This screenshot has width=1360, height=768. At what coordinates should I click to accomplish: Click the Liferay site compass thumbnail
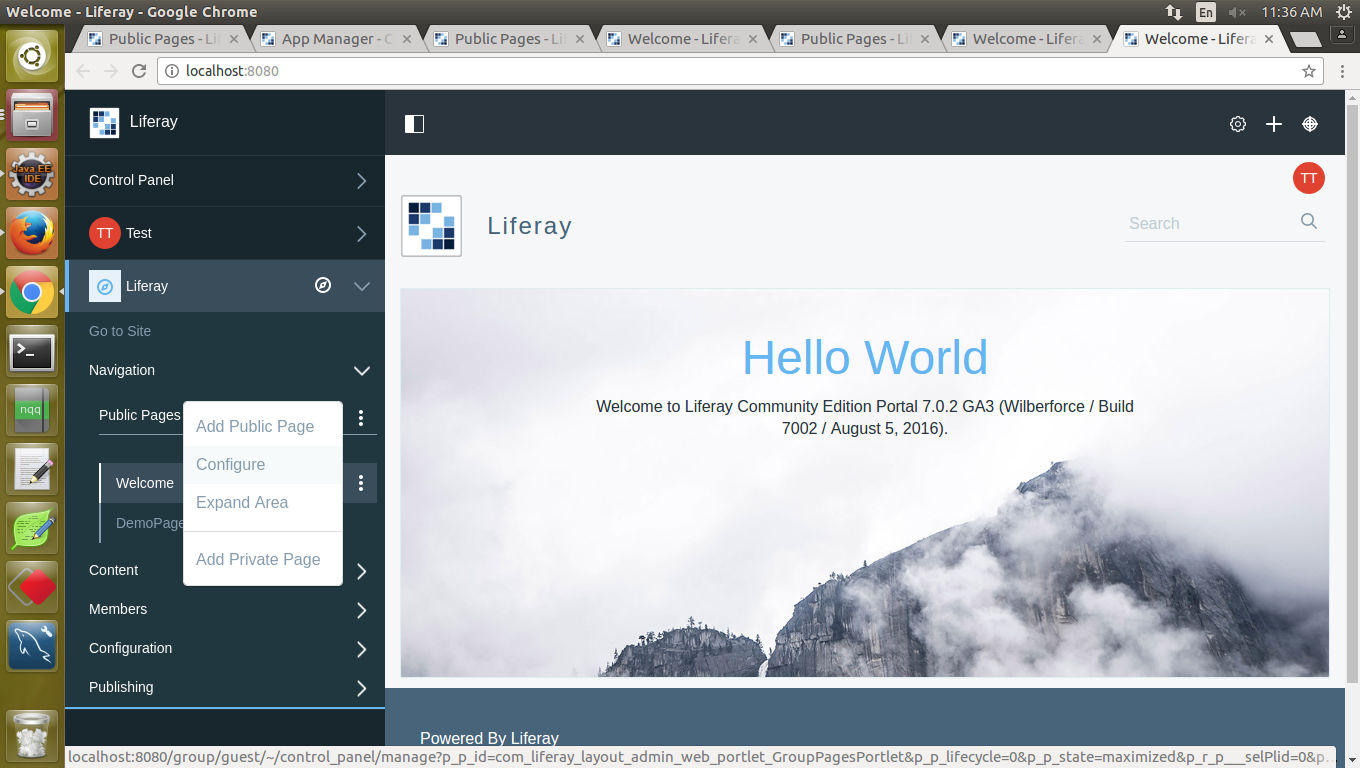tap(105, 286)
